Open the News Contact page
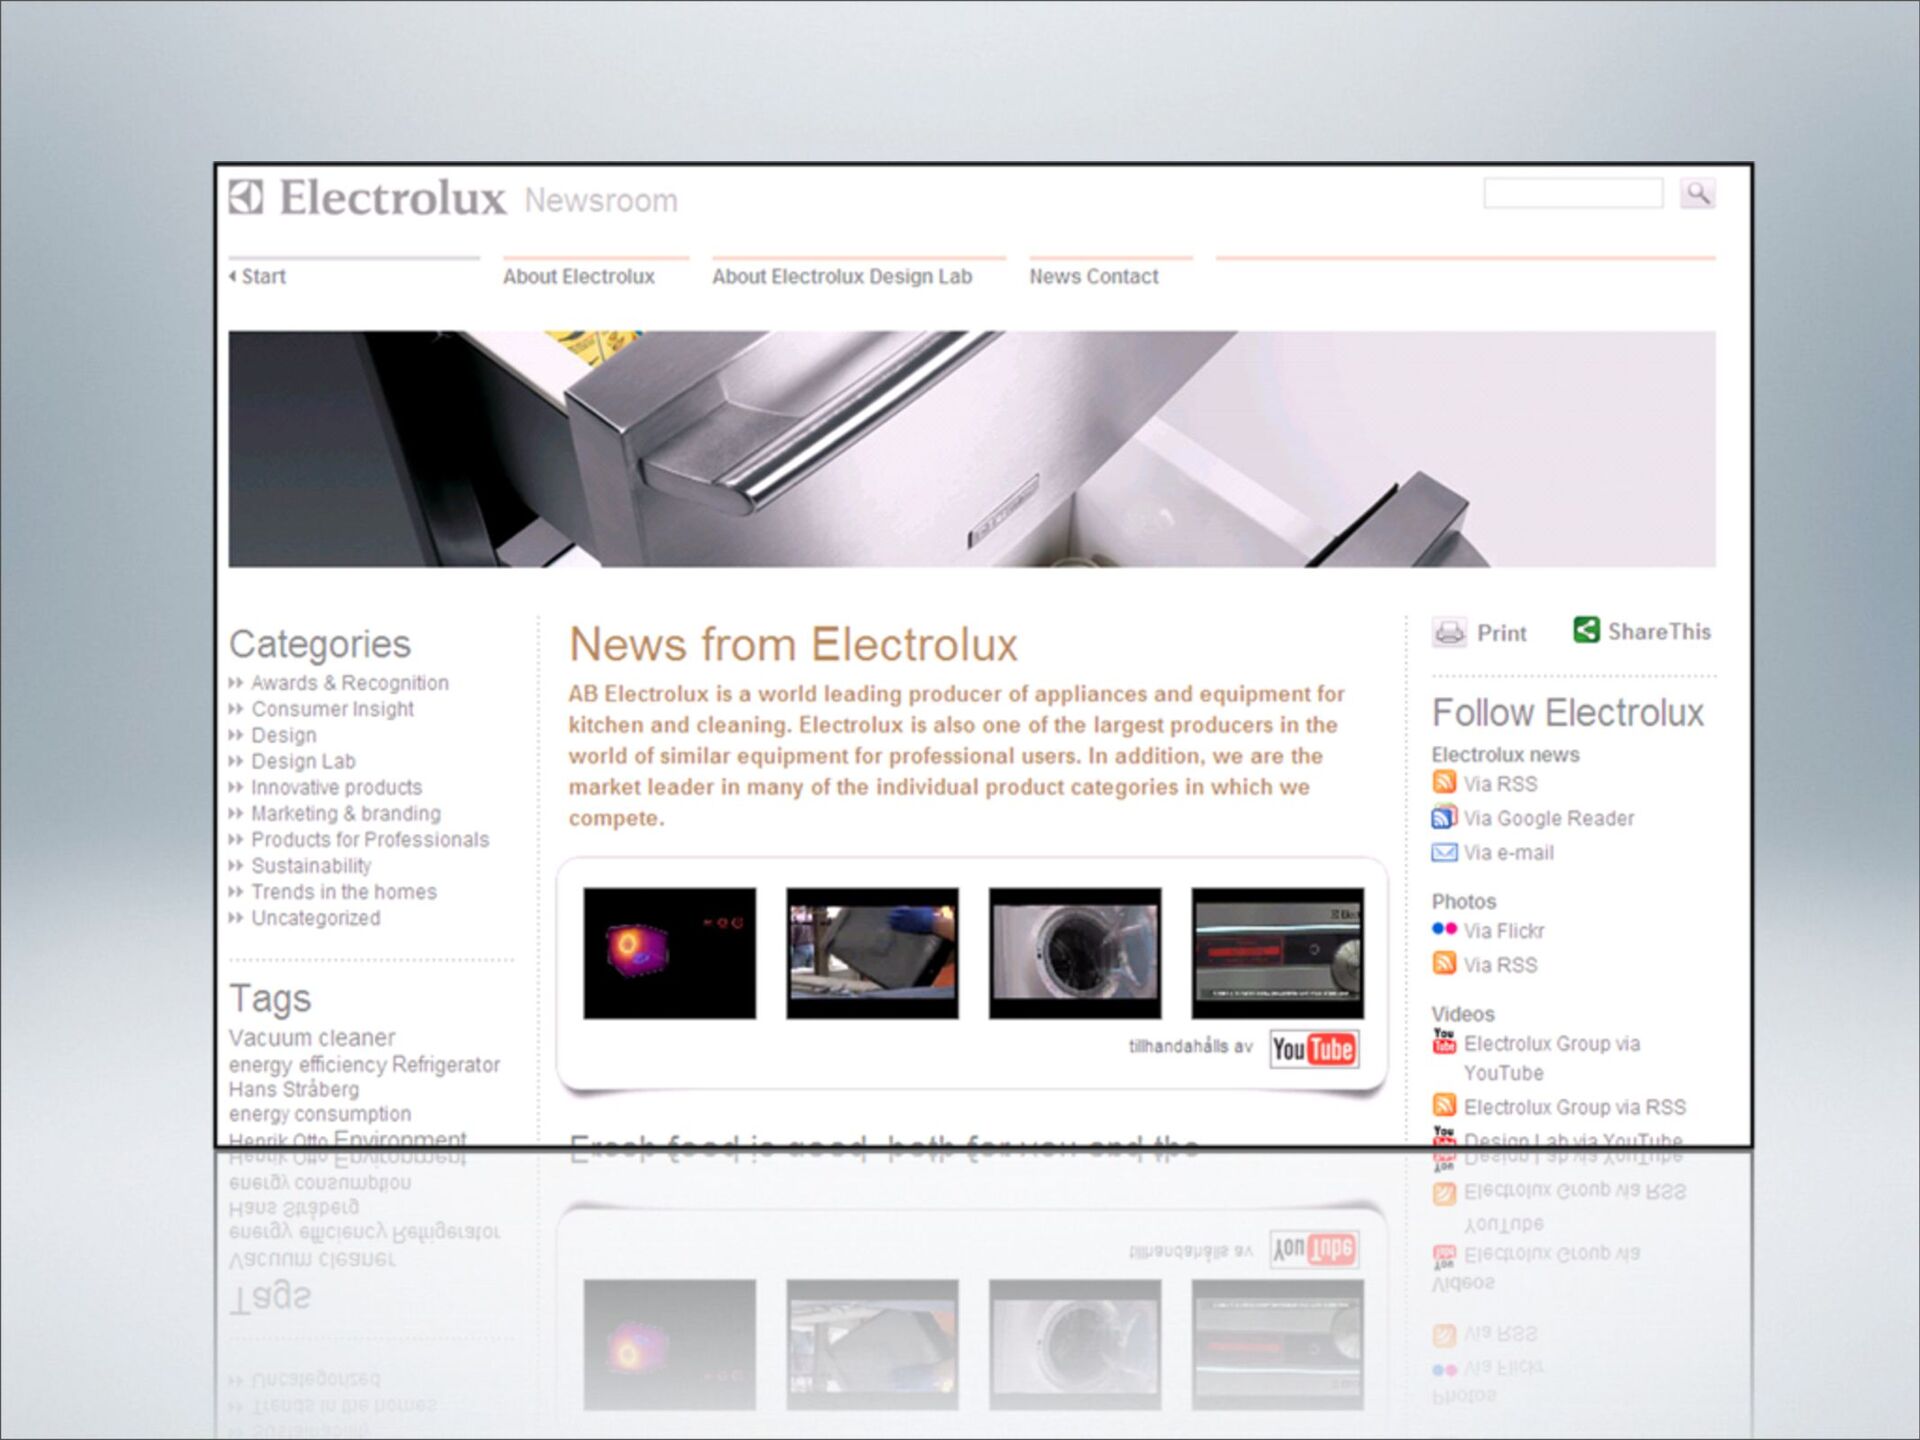 [x=1094, y=277]
